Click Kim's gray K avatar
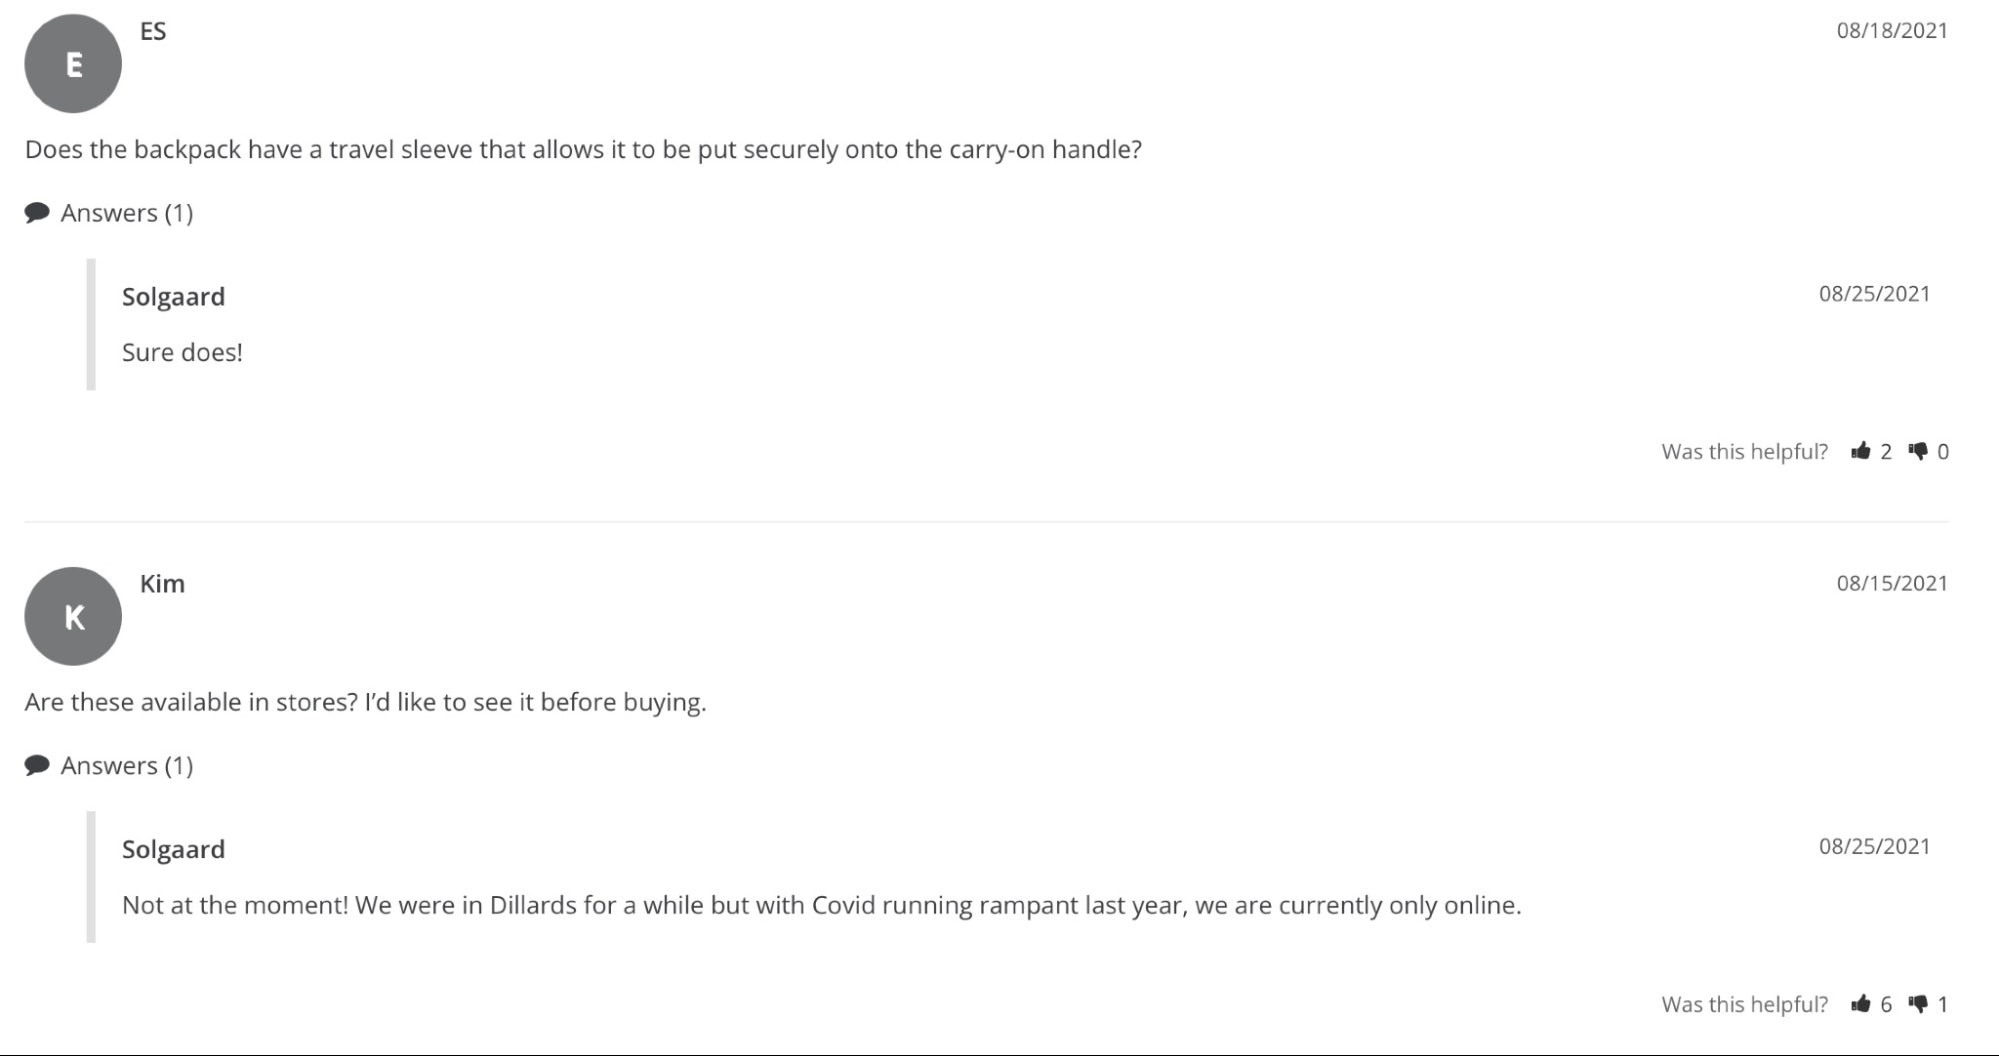The height and width of the screenshot is (1056, 1999). point(73,616)
